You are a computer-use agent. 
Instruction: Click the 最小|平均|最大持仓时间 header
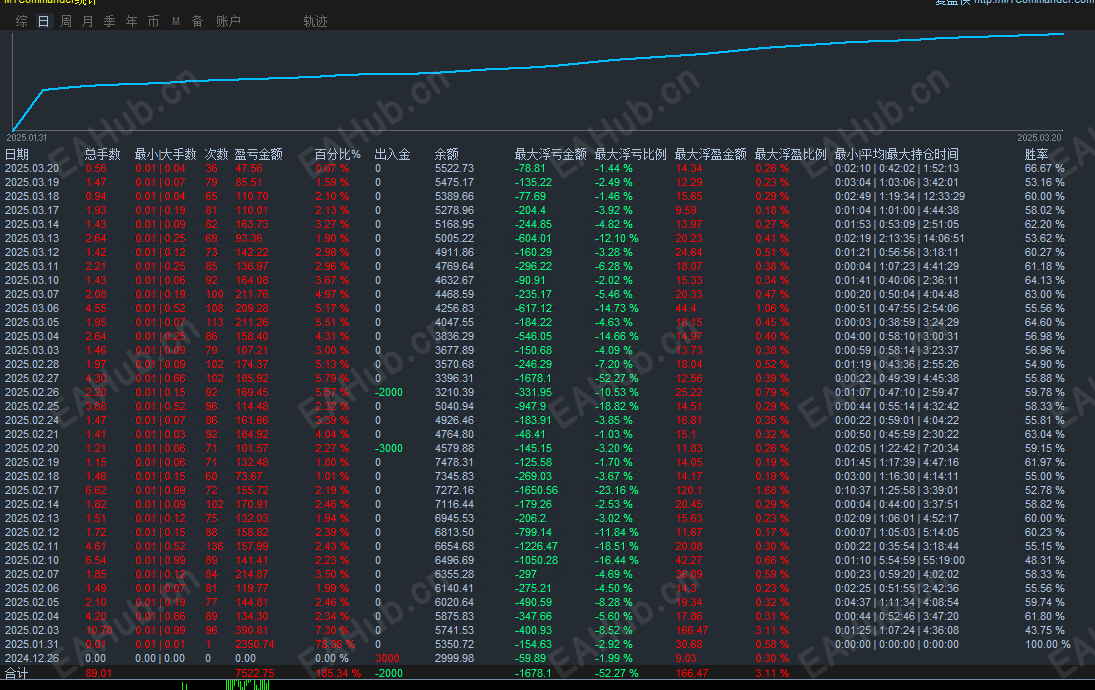pos(897,154)
